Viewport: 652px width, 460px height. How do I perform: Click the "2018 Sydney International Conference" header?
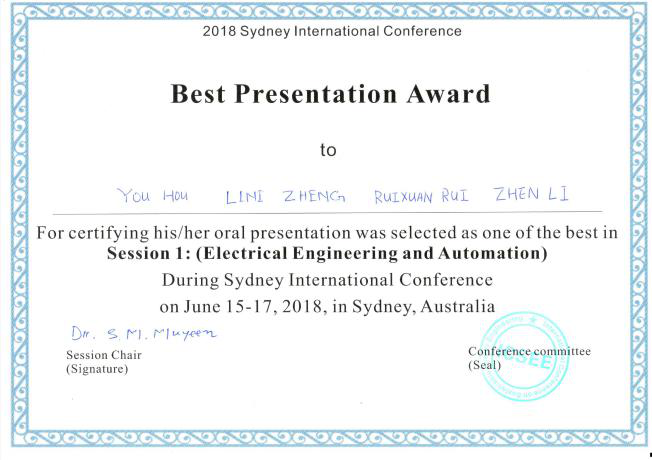tap(332, 31)
